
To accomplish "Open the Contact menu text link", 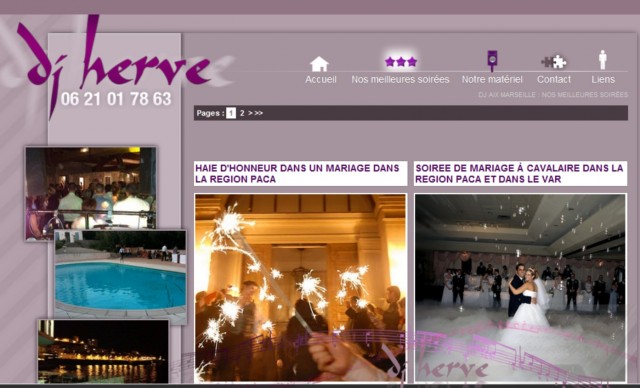I will pos(554,80).
